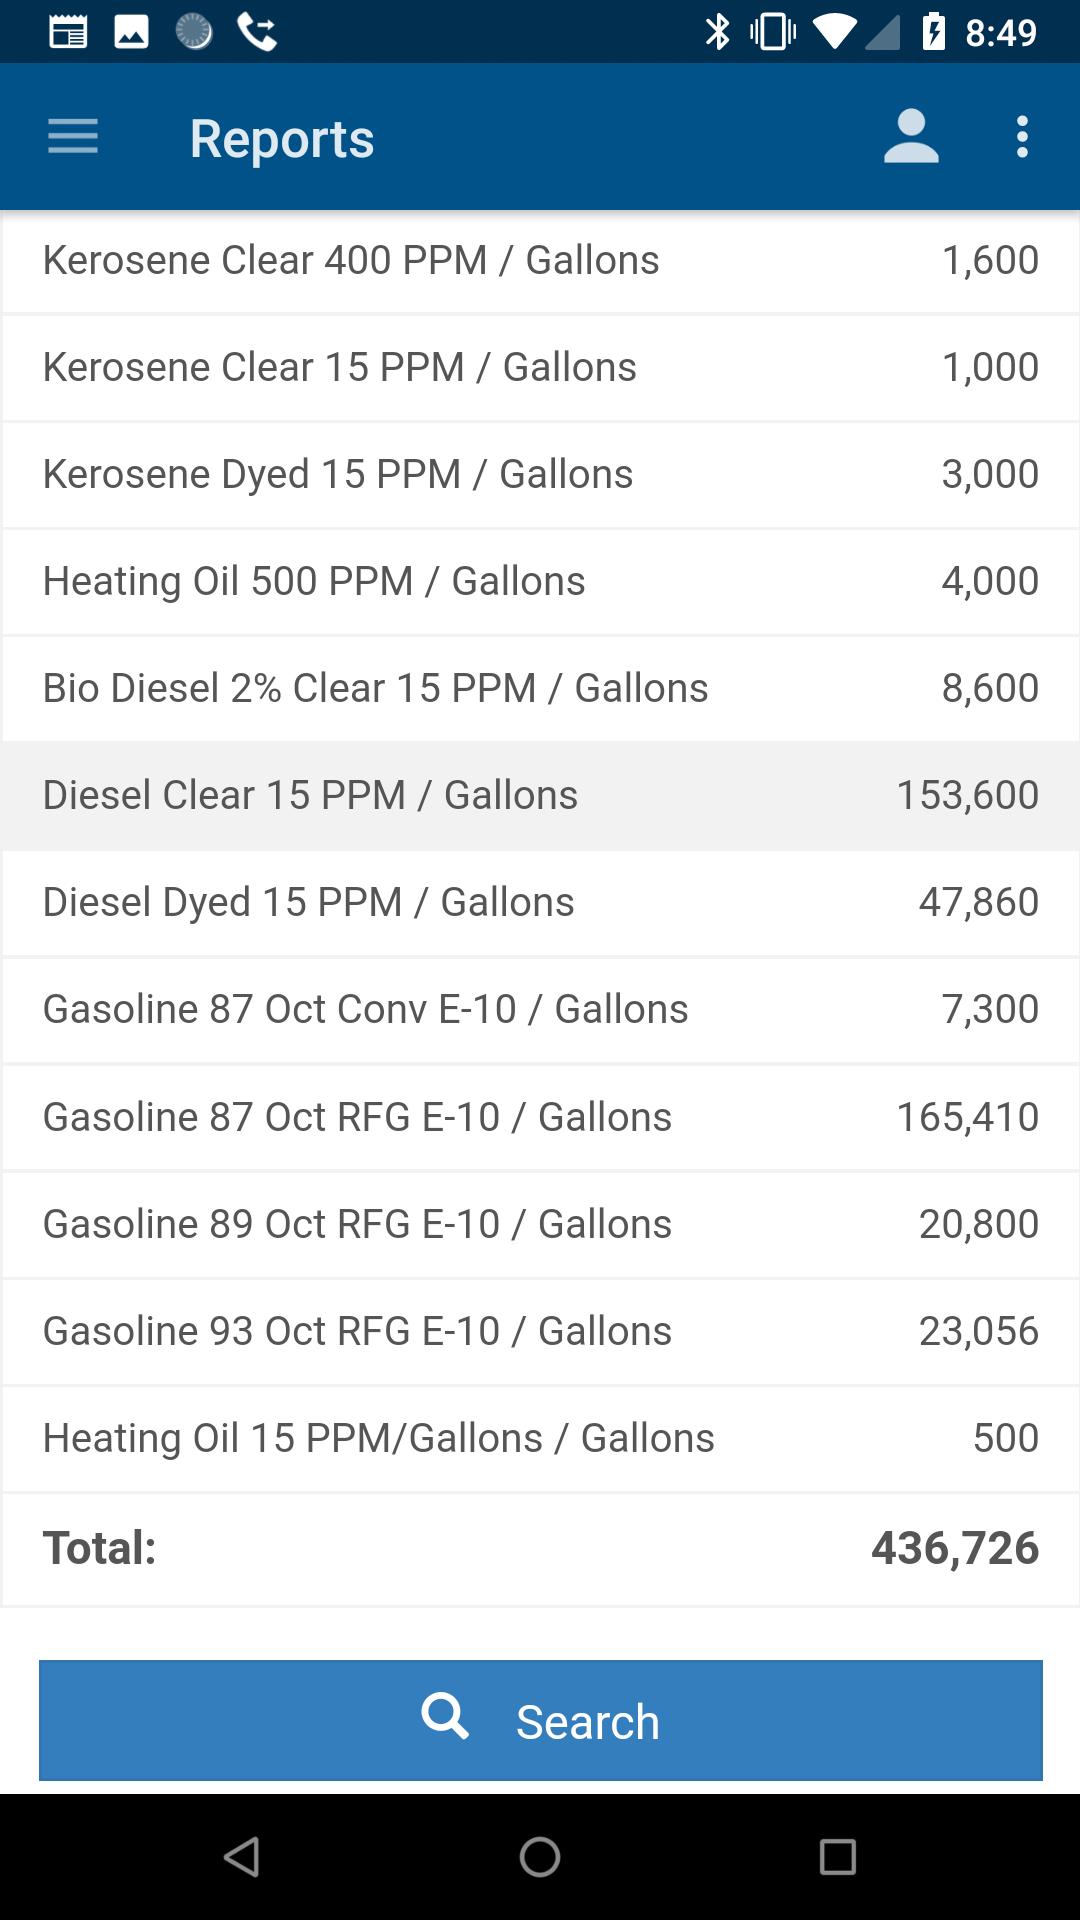Tap the calendar notification icon in status bar

68,32
